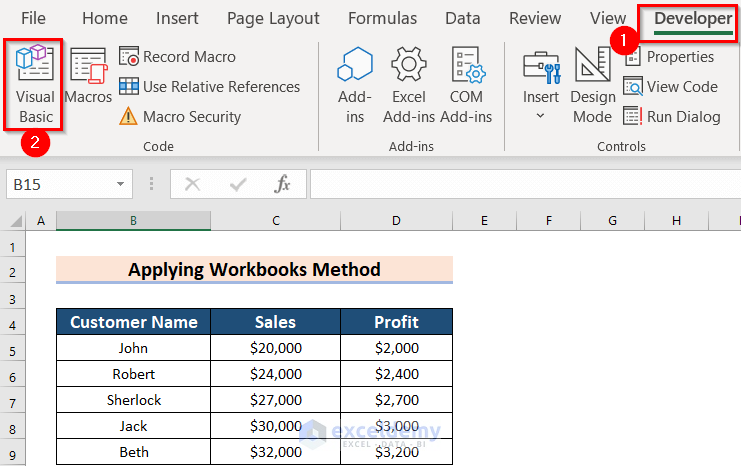
Task: Open the Add-ins dialog
Action: click(355, 84)
